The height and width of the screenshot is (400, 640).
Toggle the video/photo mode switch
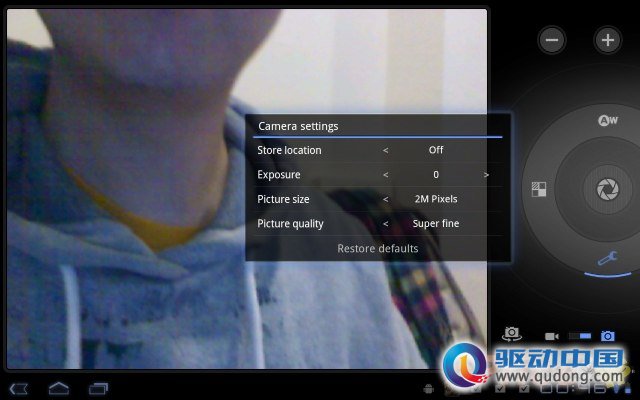click(x=580, y=336)
